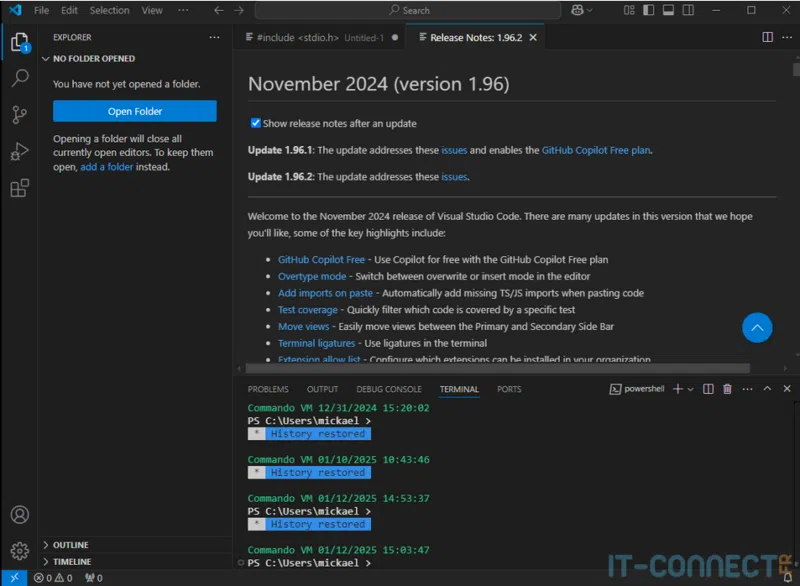This screenshot has width=800, height=586.
Task: Open the Accounts icon in Activity Bar
Action: (x=20, y=514)
